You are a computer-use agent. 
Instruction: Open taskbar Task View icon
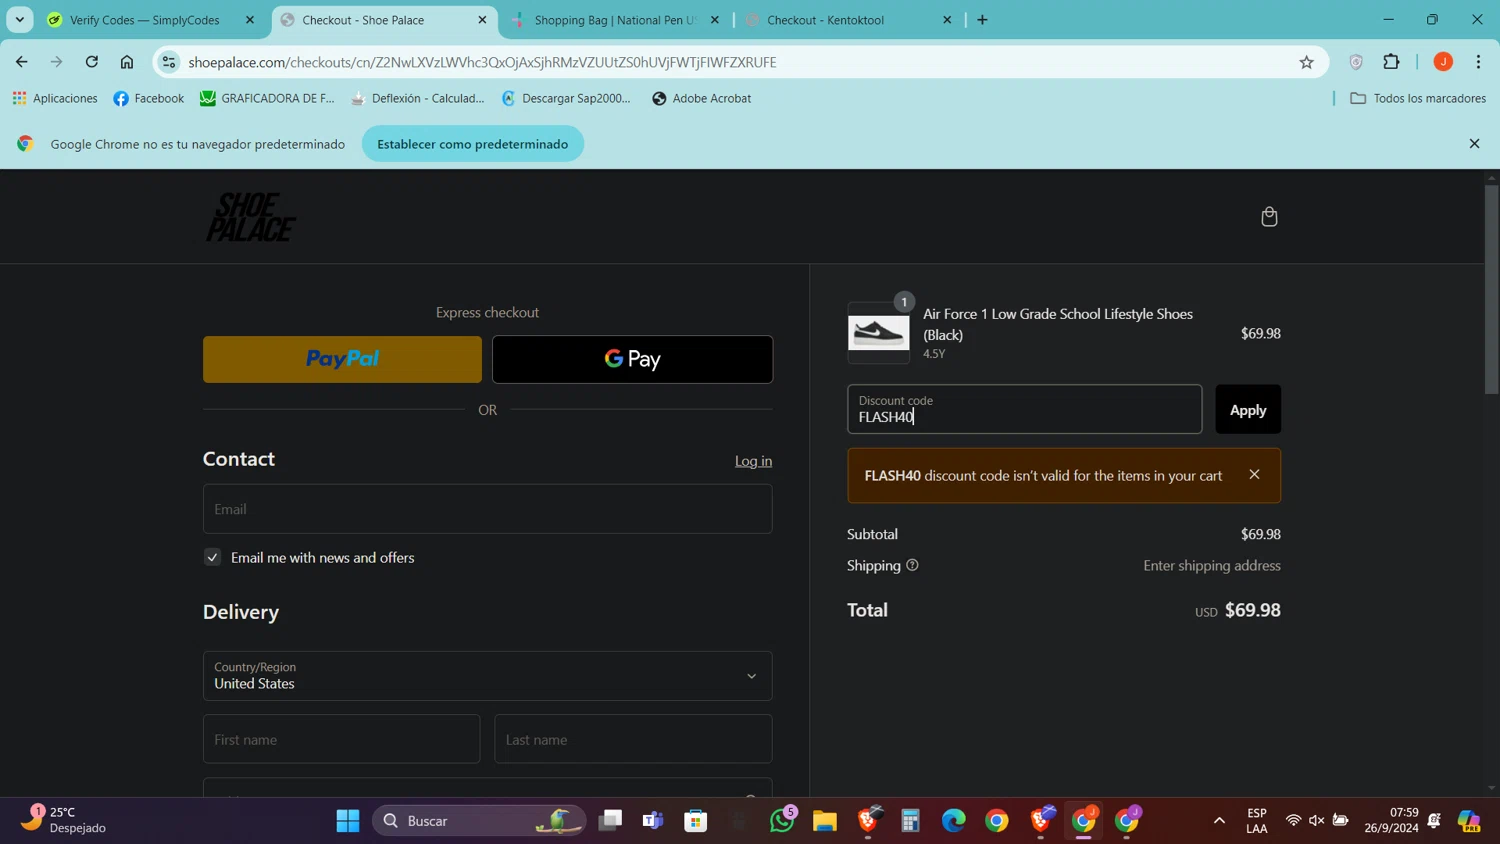coord(610,821)
